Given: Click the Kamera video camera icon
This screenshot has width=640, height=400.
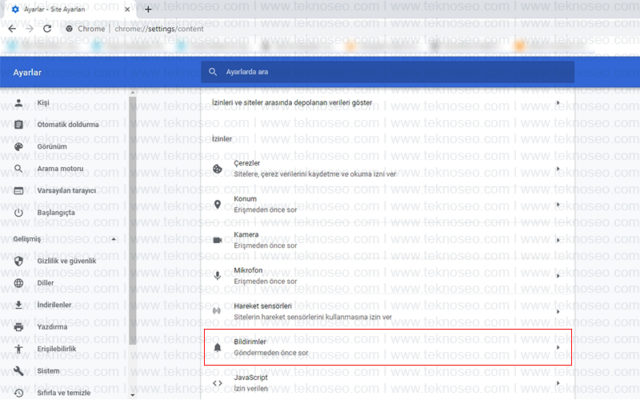Looking at the screenshot, I should (218, 240).
